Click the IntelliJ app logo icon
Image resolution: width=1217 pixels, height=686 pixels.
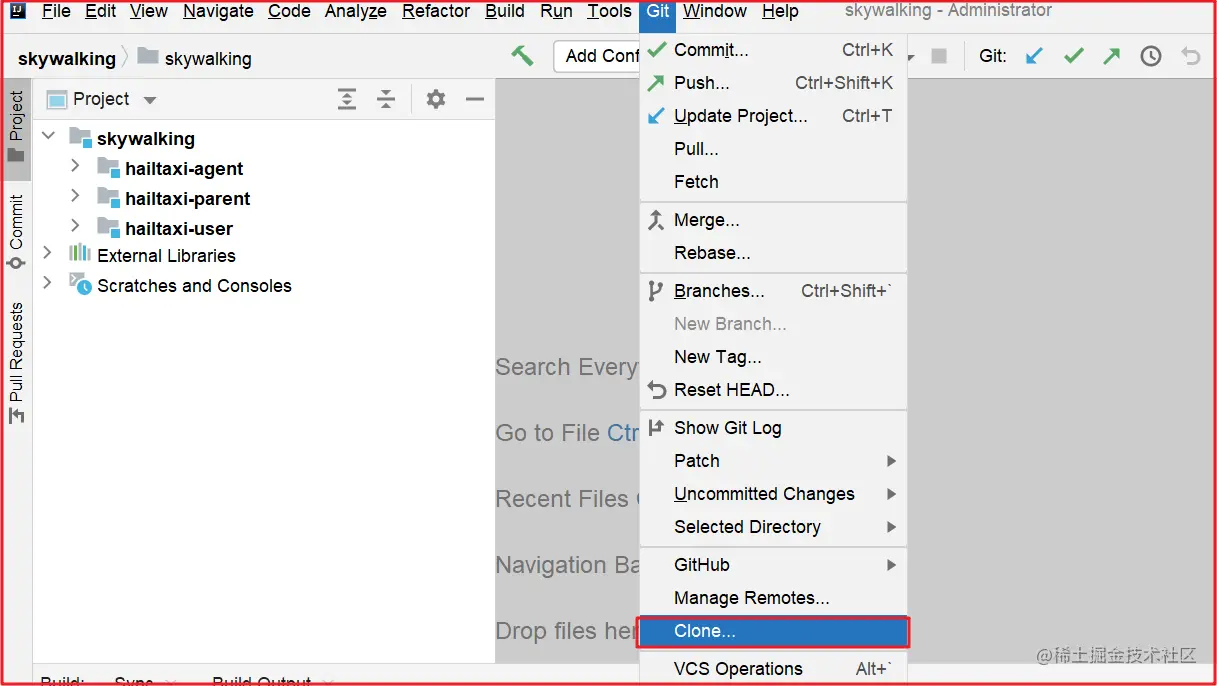17,12
